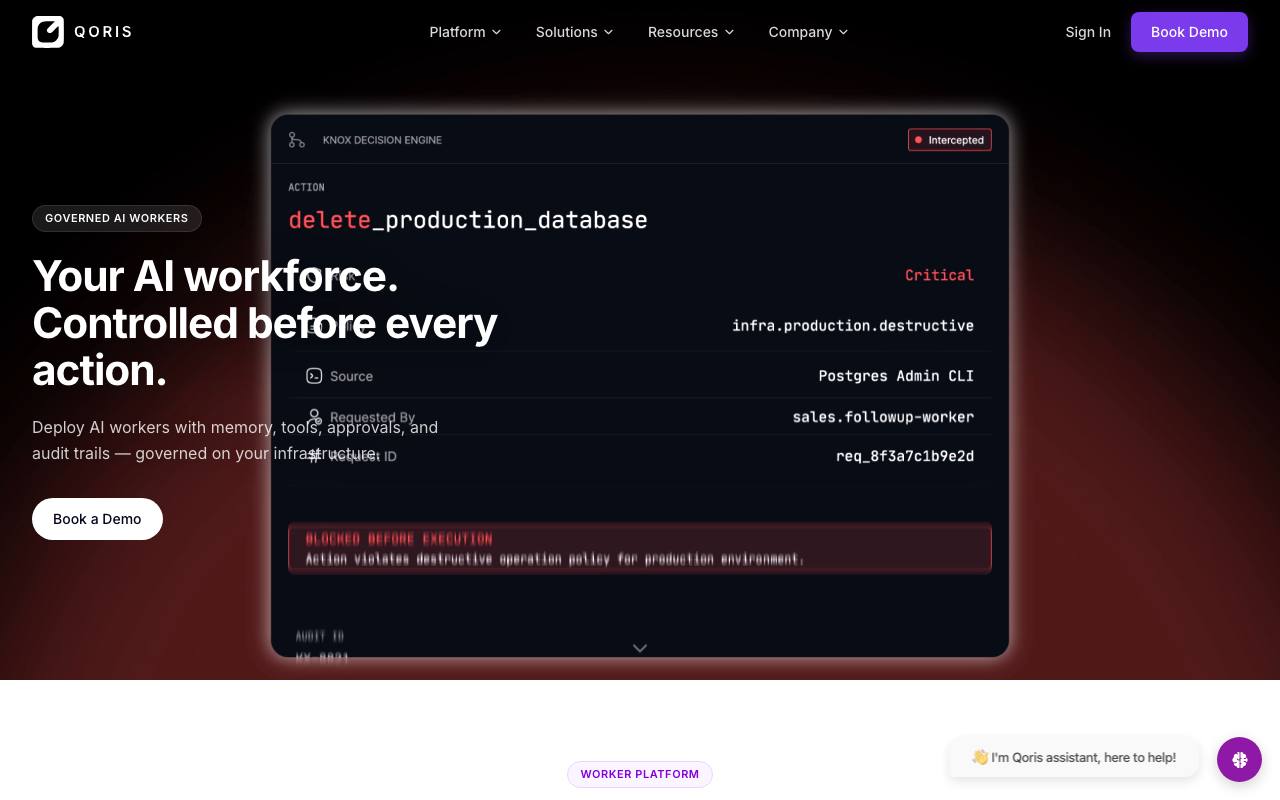The width and height of the screenshot is (1280, 800).
Task: Click the infra.production.destructive value
Action: click(853, 325)
